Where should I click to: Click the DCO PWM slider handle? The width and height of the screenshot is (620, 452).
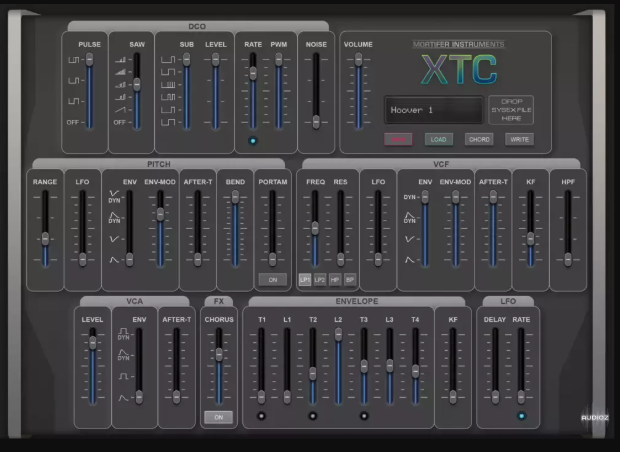278,59
